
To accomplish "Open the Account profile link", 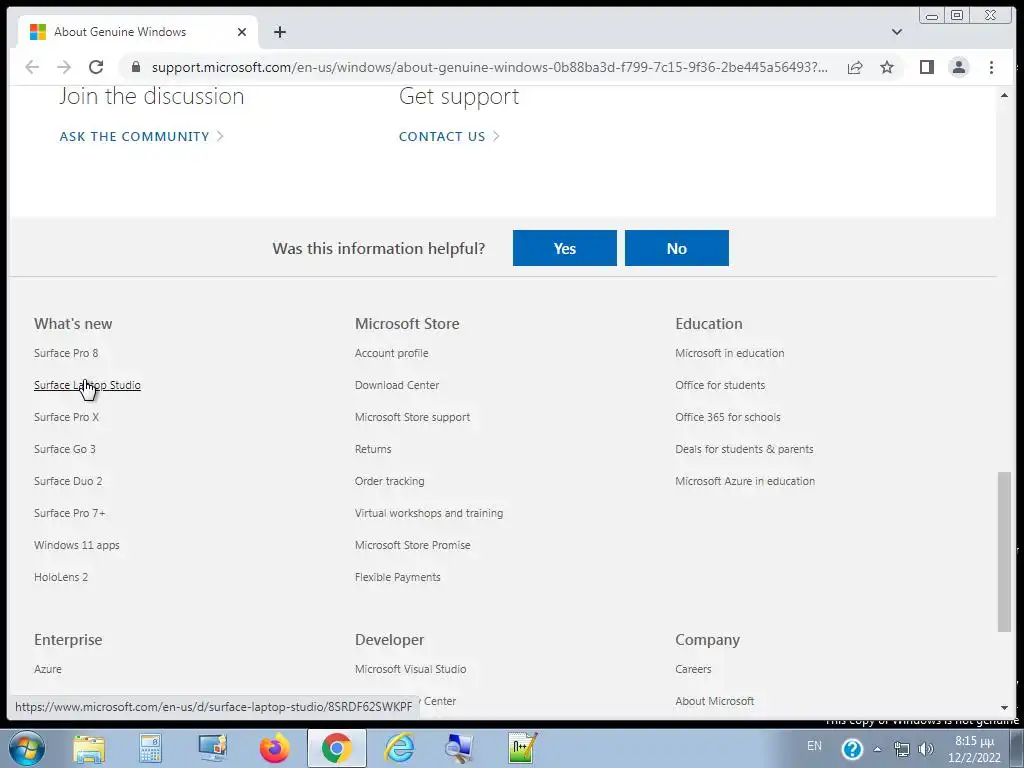I will pyautogui.click(x=391, y=353).
